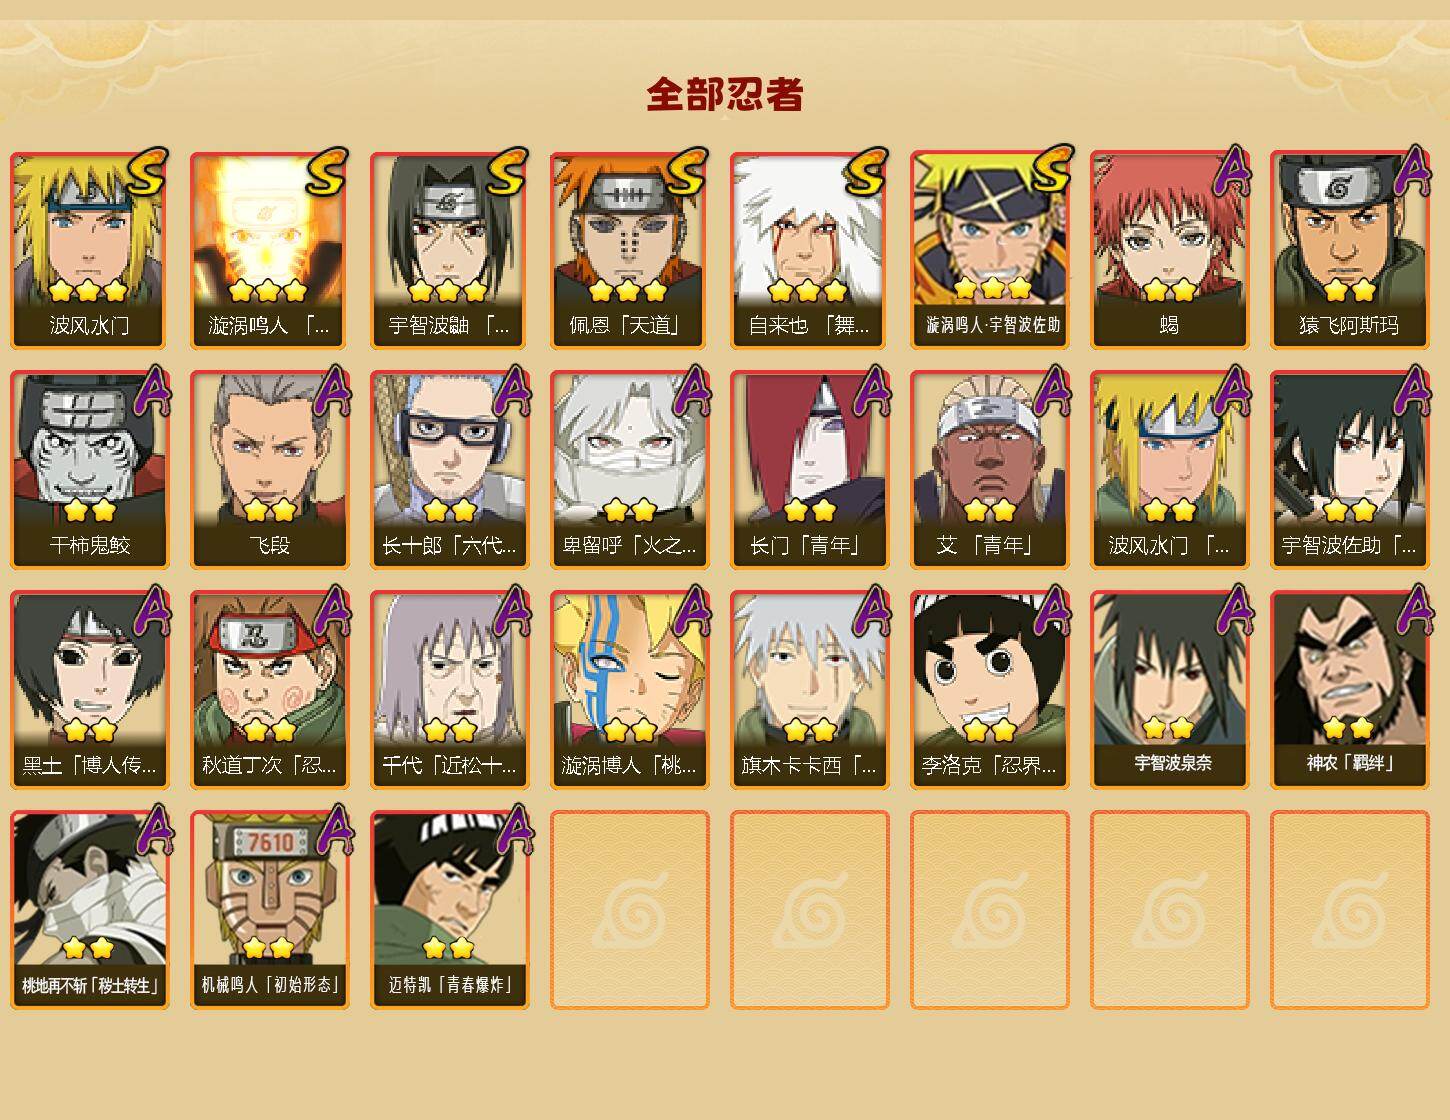This screenshot has height=1120, width=1450.
Task: Choose the 蝎 ninja portrait
Action: 1169,250
